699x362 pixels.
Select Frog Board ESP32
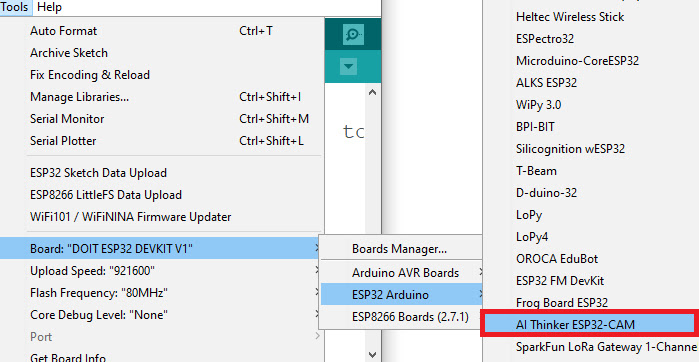(x=591, y=303)
